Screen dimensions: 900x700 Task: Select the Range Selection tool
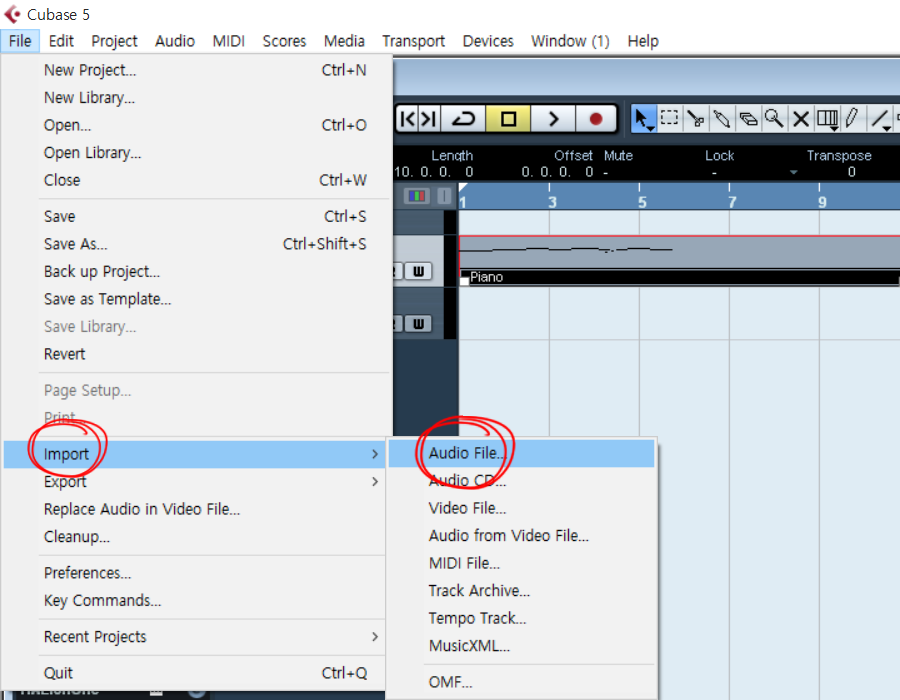[x=669, y=118]
